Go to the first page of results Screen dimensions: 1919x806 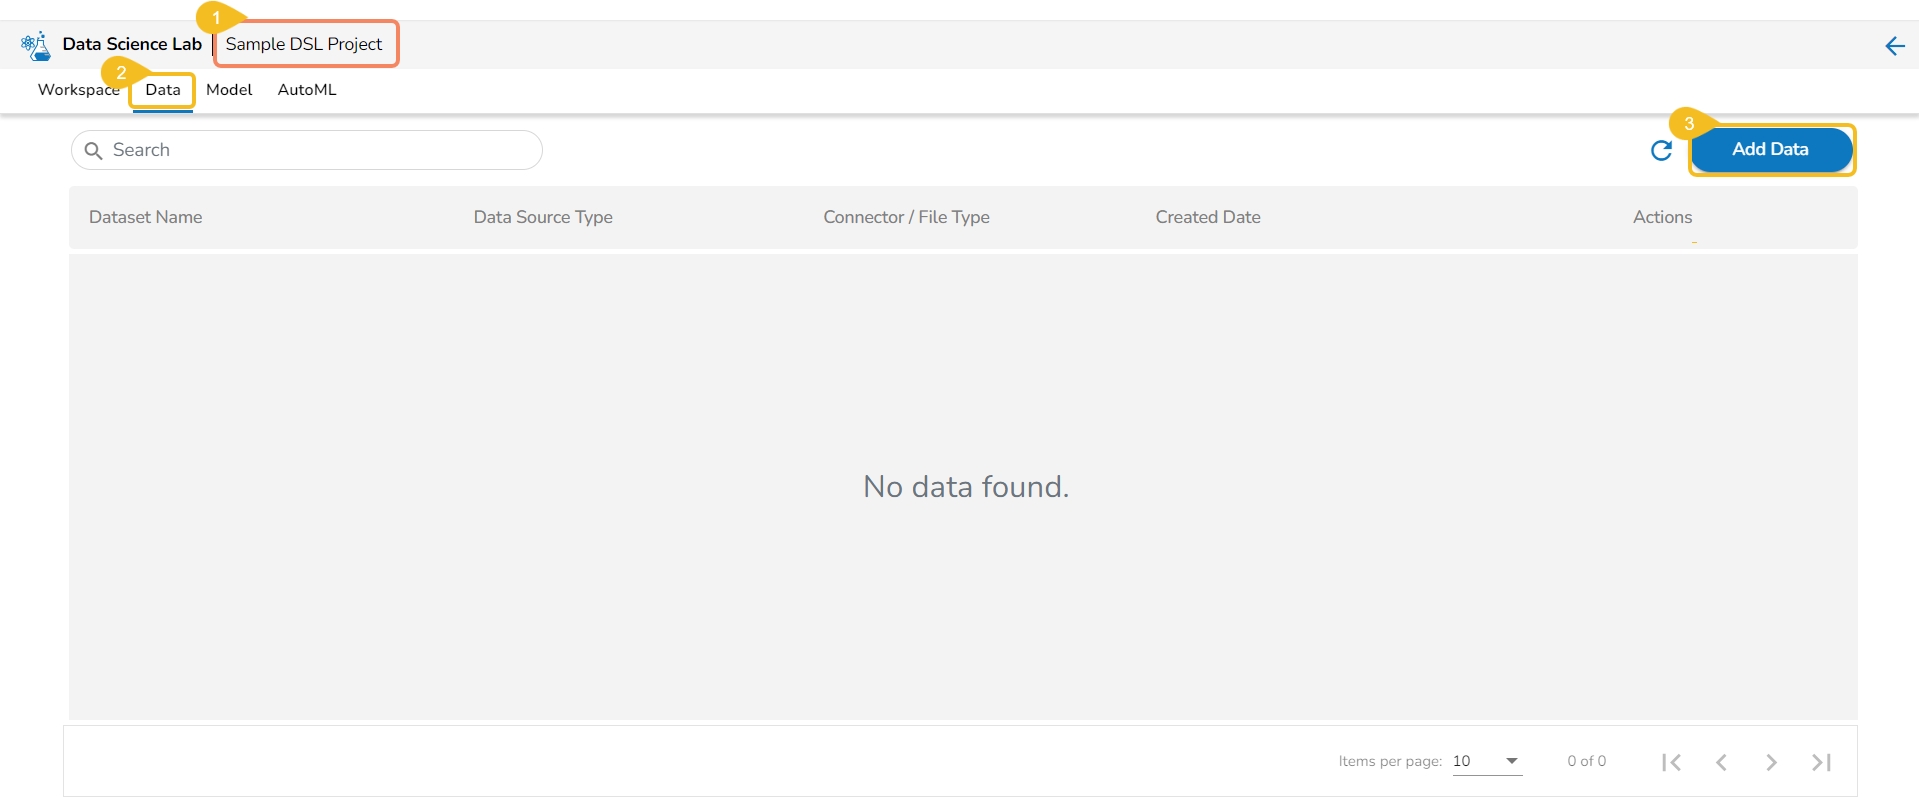coord(1671,762)
